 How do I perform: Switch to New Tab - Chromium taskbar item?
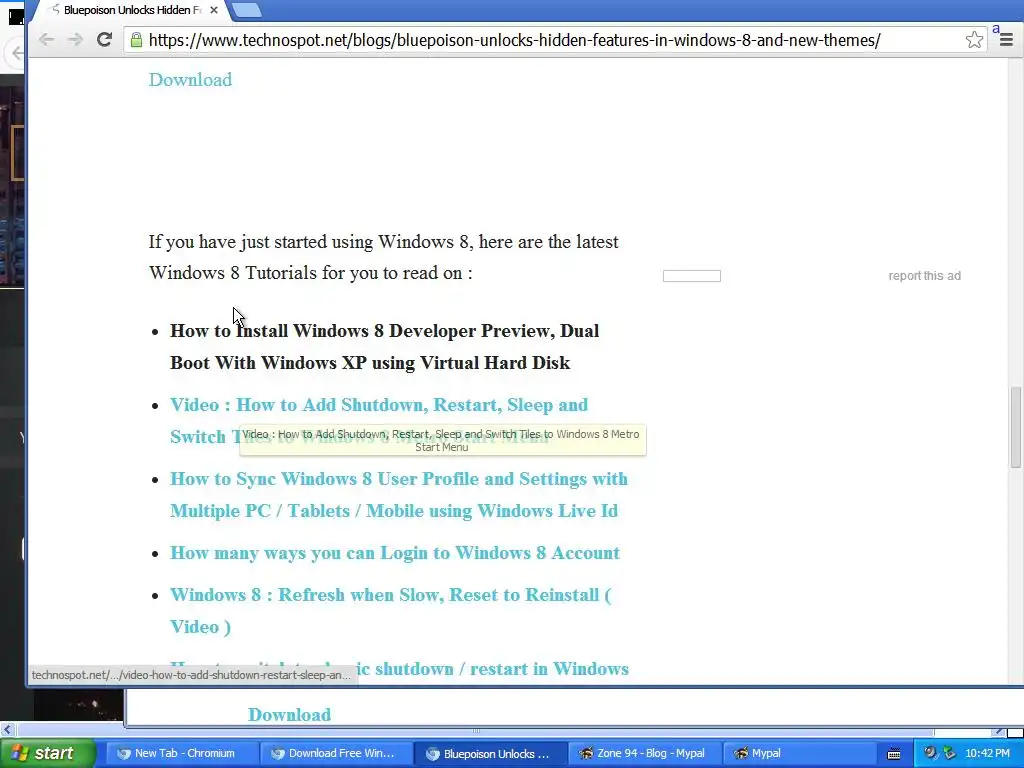click(x=182, y=753)
